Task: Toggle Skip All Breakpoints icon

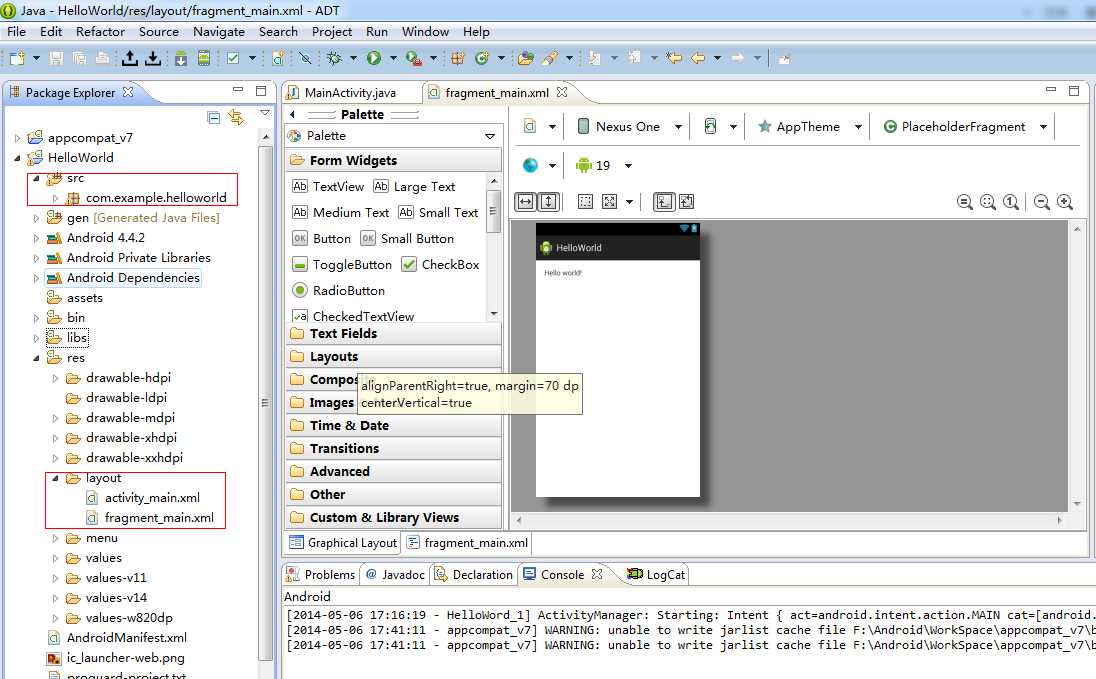Action: [x=305, y=59]
